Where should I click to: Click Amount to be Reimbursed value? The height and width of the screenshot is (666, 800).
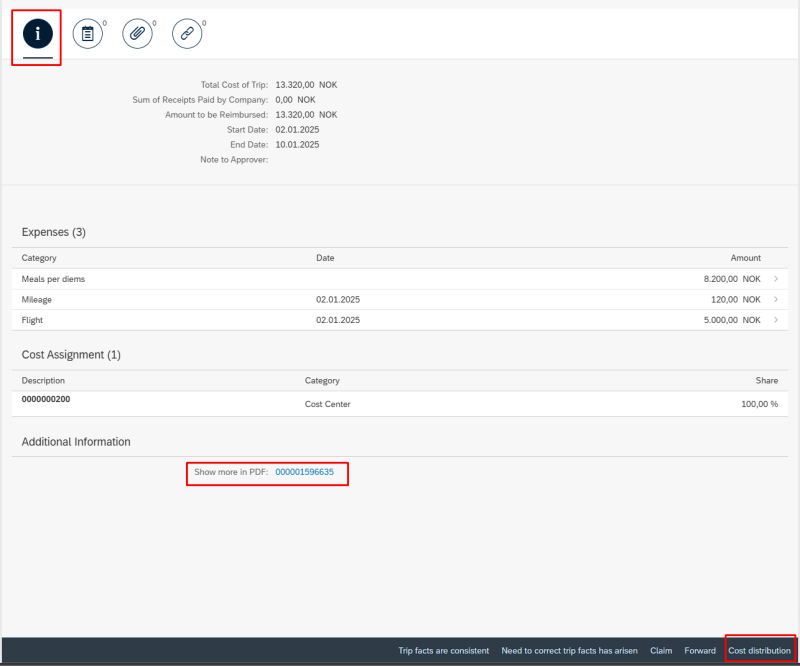click(306, 114)
